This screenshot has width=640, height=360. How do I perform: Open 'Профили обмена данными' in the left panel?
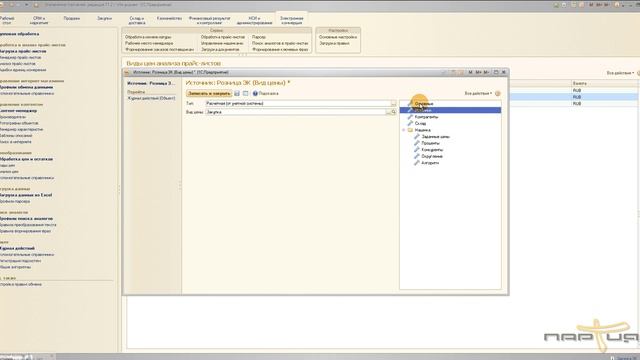26,87
